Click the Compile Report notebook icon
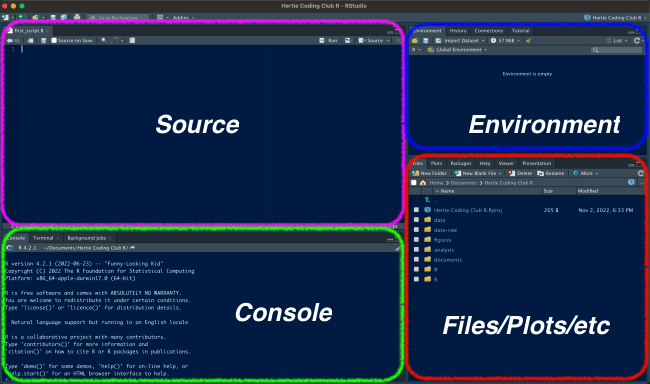650x384 pixels. (x=132, y=41)
